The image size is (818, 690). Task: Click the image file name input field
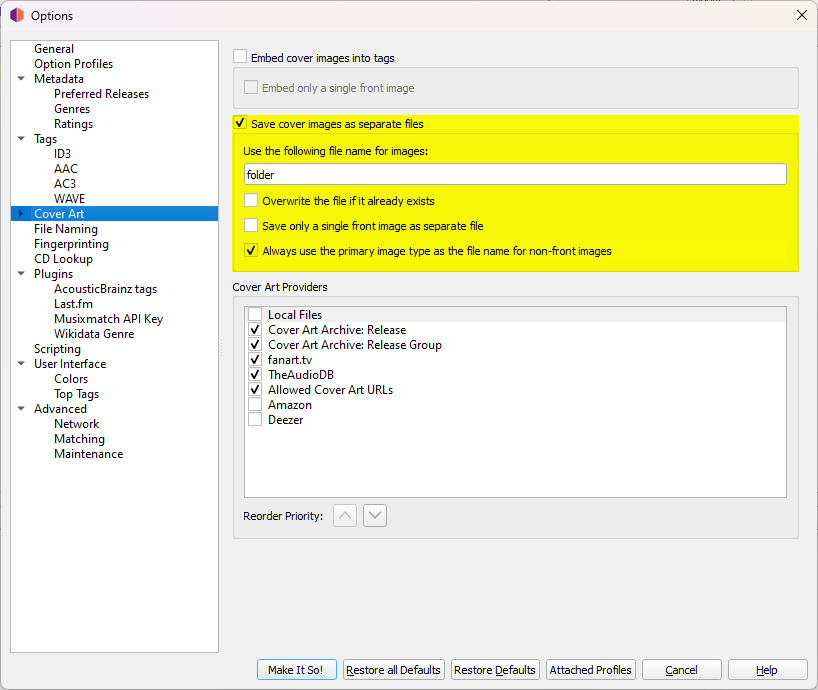[515, 174]
